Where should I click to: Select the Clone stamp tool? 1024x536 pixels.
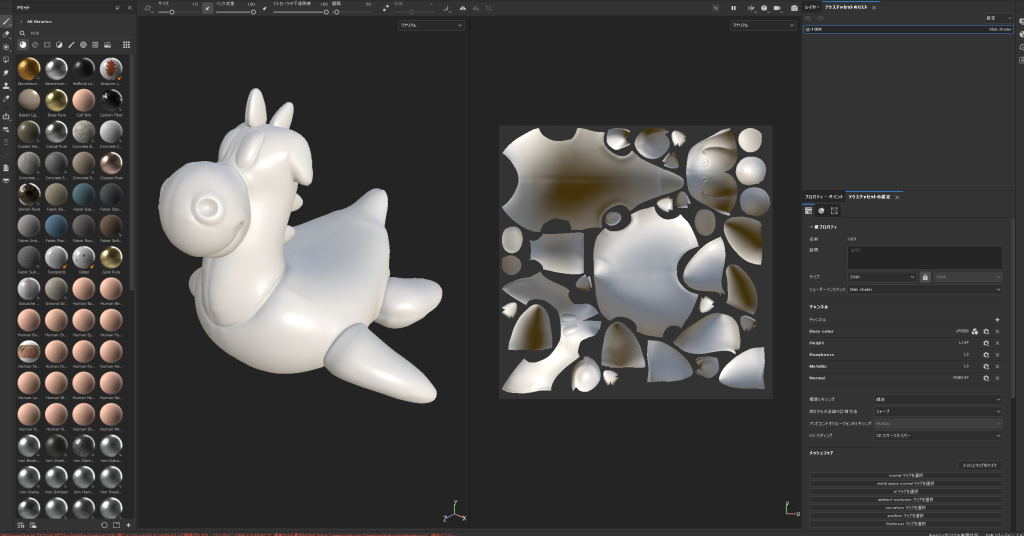click(6, 86)
